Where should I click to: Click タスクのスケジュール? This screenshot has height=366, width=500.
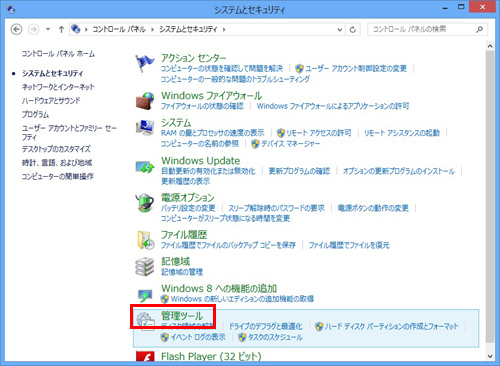click(x=275, y=337)
